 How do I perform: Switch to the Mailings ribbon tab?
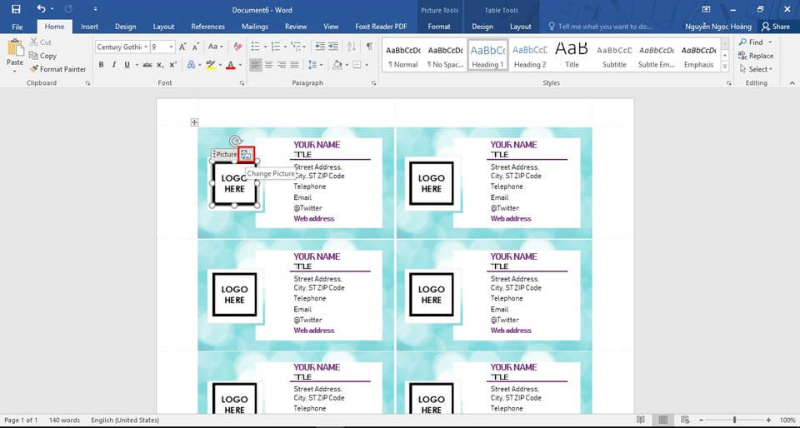tap(255, 27)
